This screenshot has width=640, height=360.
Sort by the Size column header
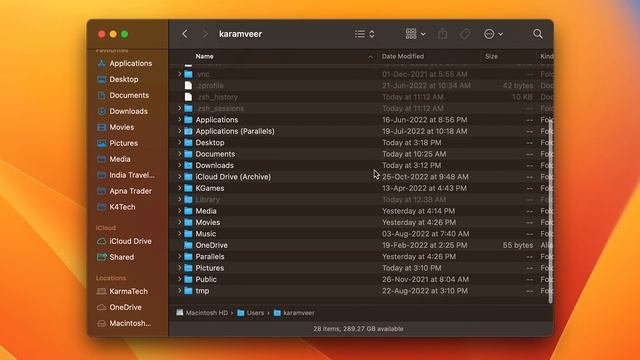click(x=491, y=56)
